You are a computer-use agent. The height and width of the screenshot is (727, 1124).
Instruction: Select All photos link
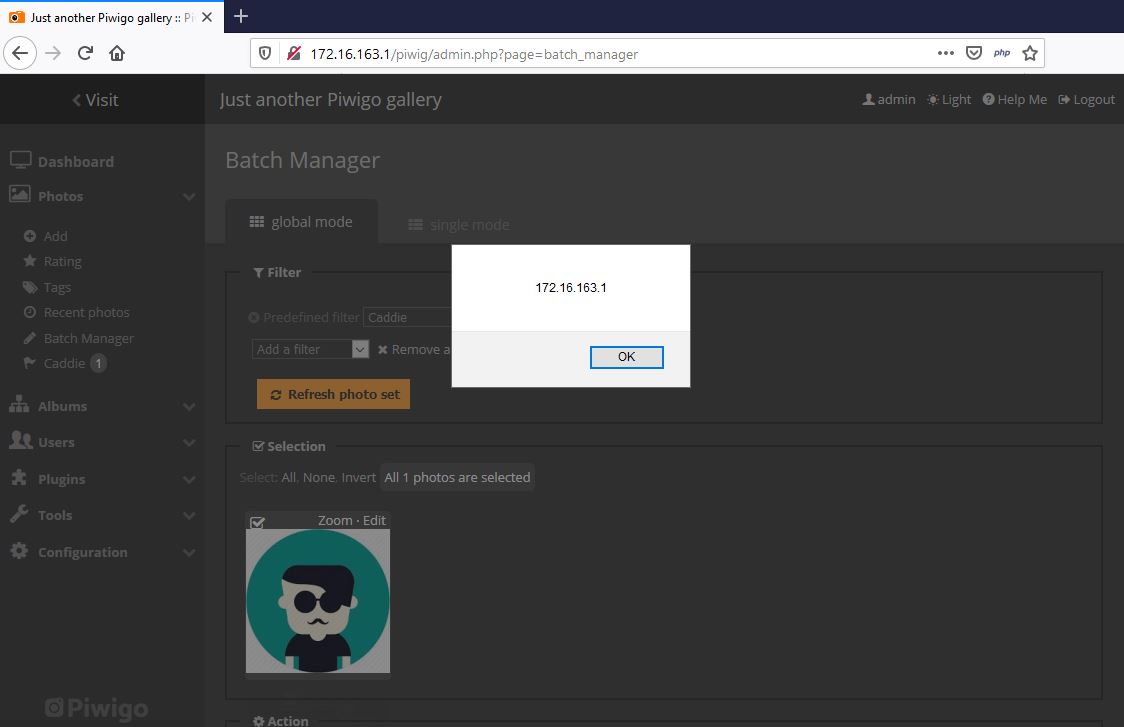pyautogui.click(x=288, y=477)
